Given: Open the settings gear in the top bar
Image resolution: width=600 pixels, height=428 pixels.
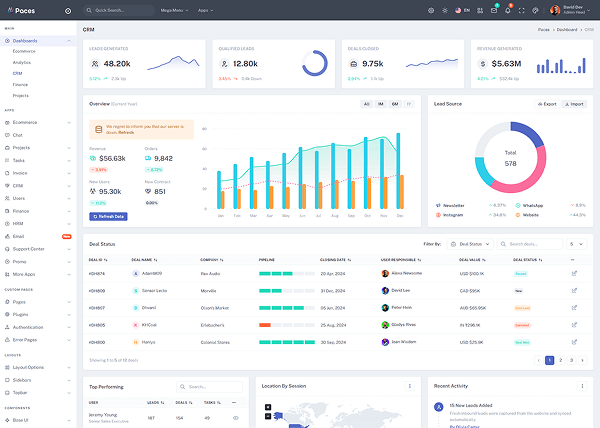Looking at the screenshot, I should click(431, 10).
